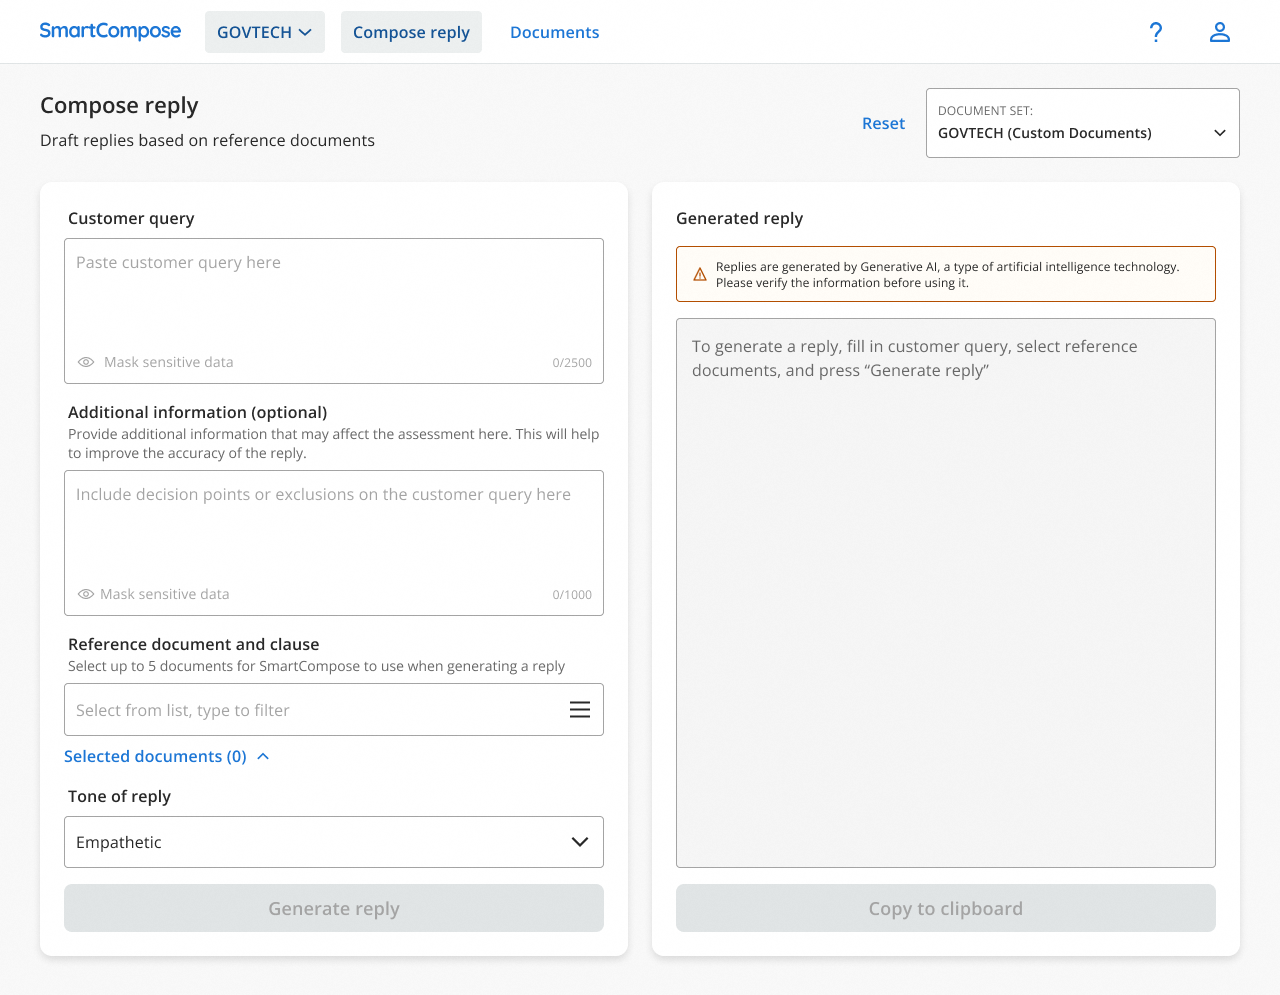Click 'Select up to 5 documents' hint text

pyautogui.click(x=316, y=666)
